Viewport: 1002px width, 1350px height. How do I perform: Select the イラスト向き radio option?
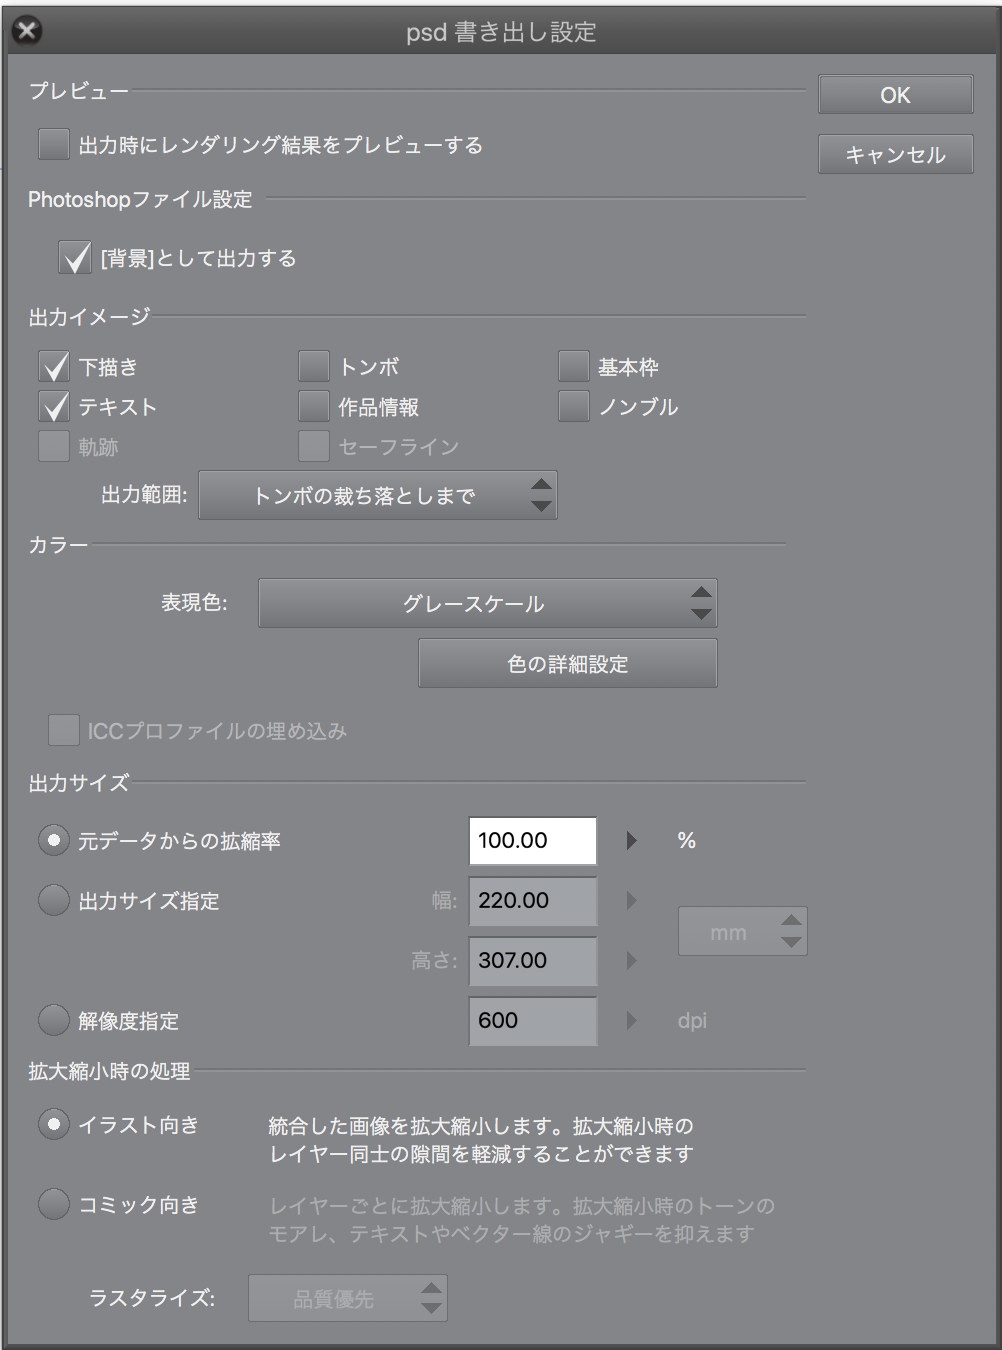tap(54, 1124)
